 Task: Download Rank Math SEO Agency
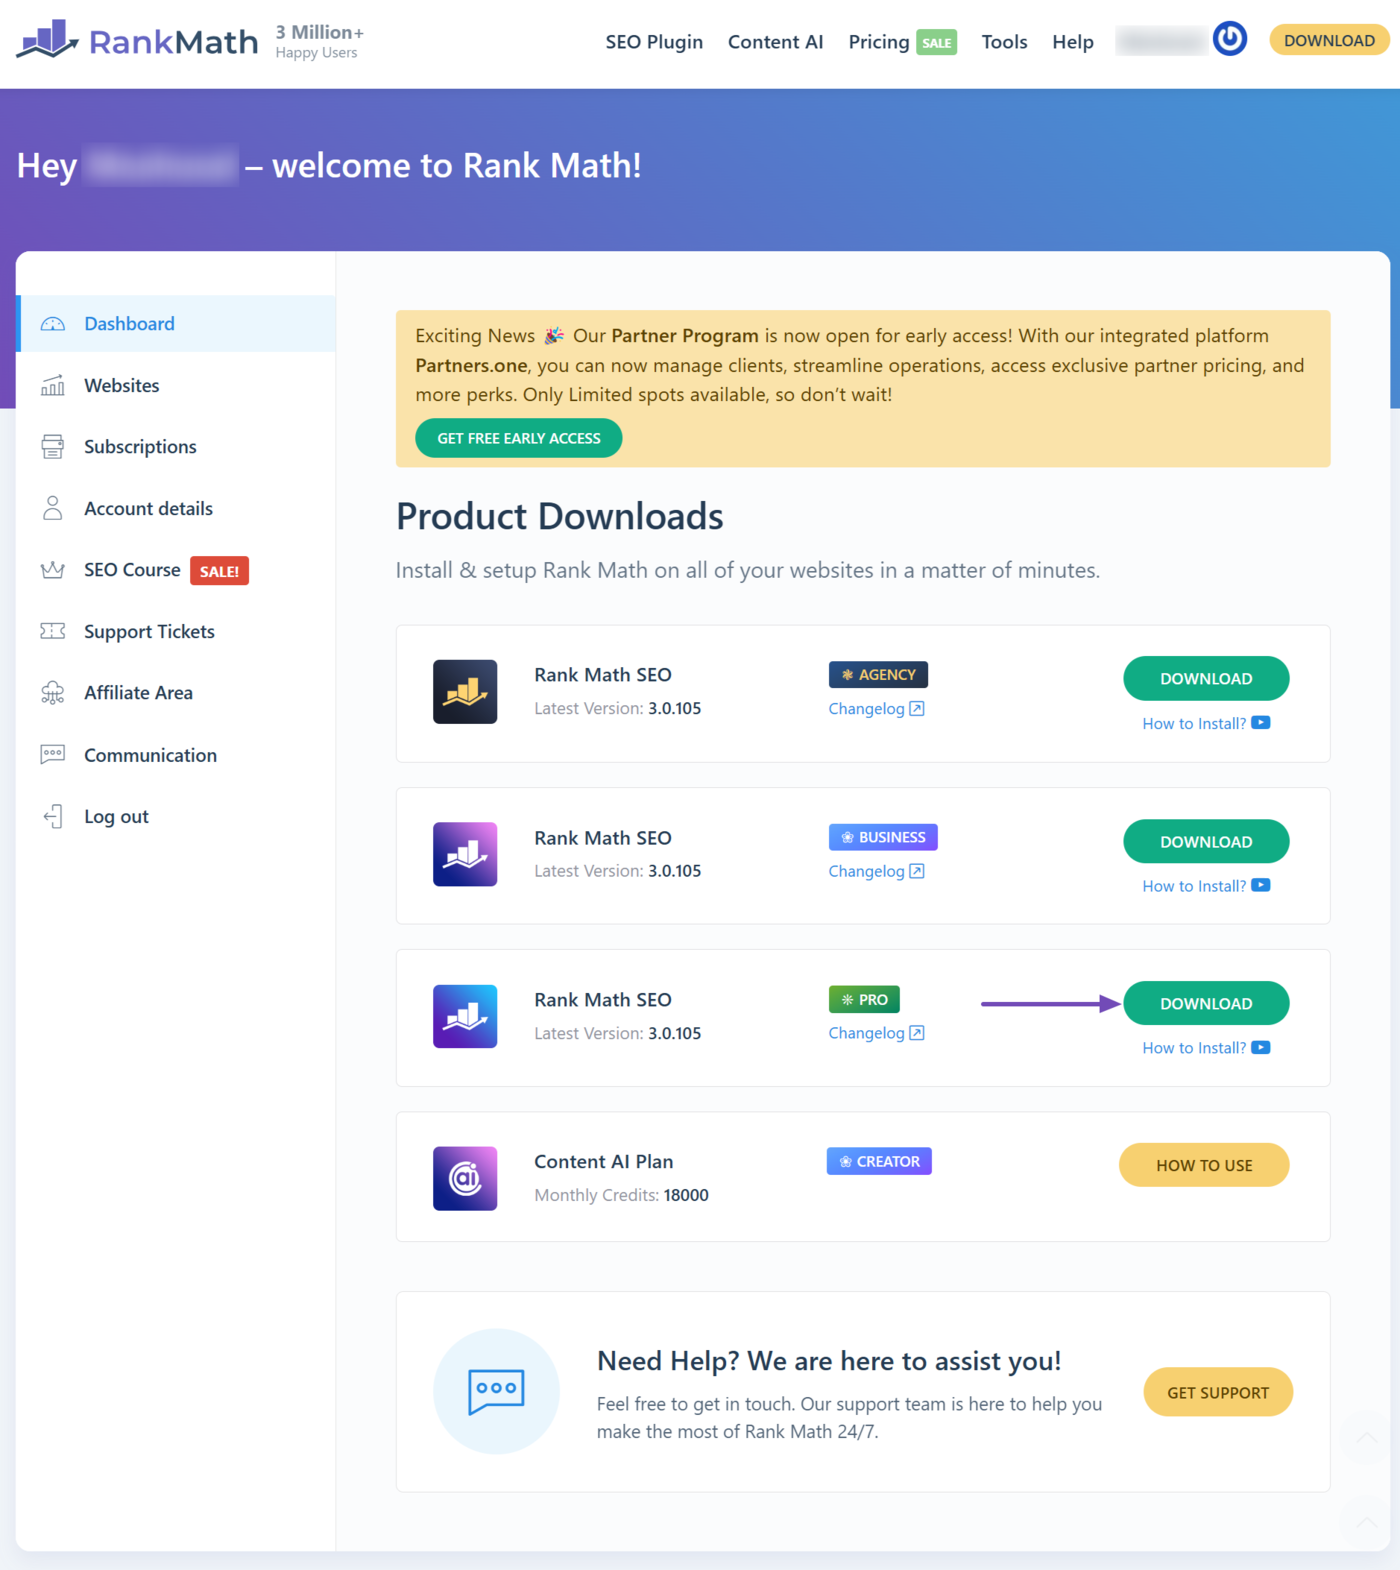[1206, 678]
